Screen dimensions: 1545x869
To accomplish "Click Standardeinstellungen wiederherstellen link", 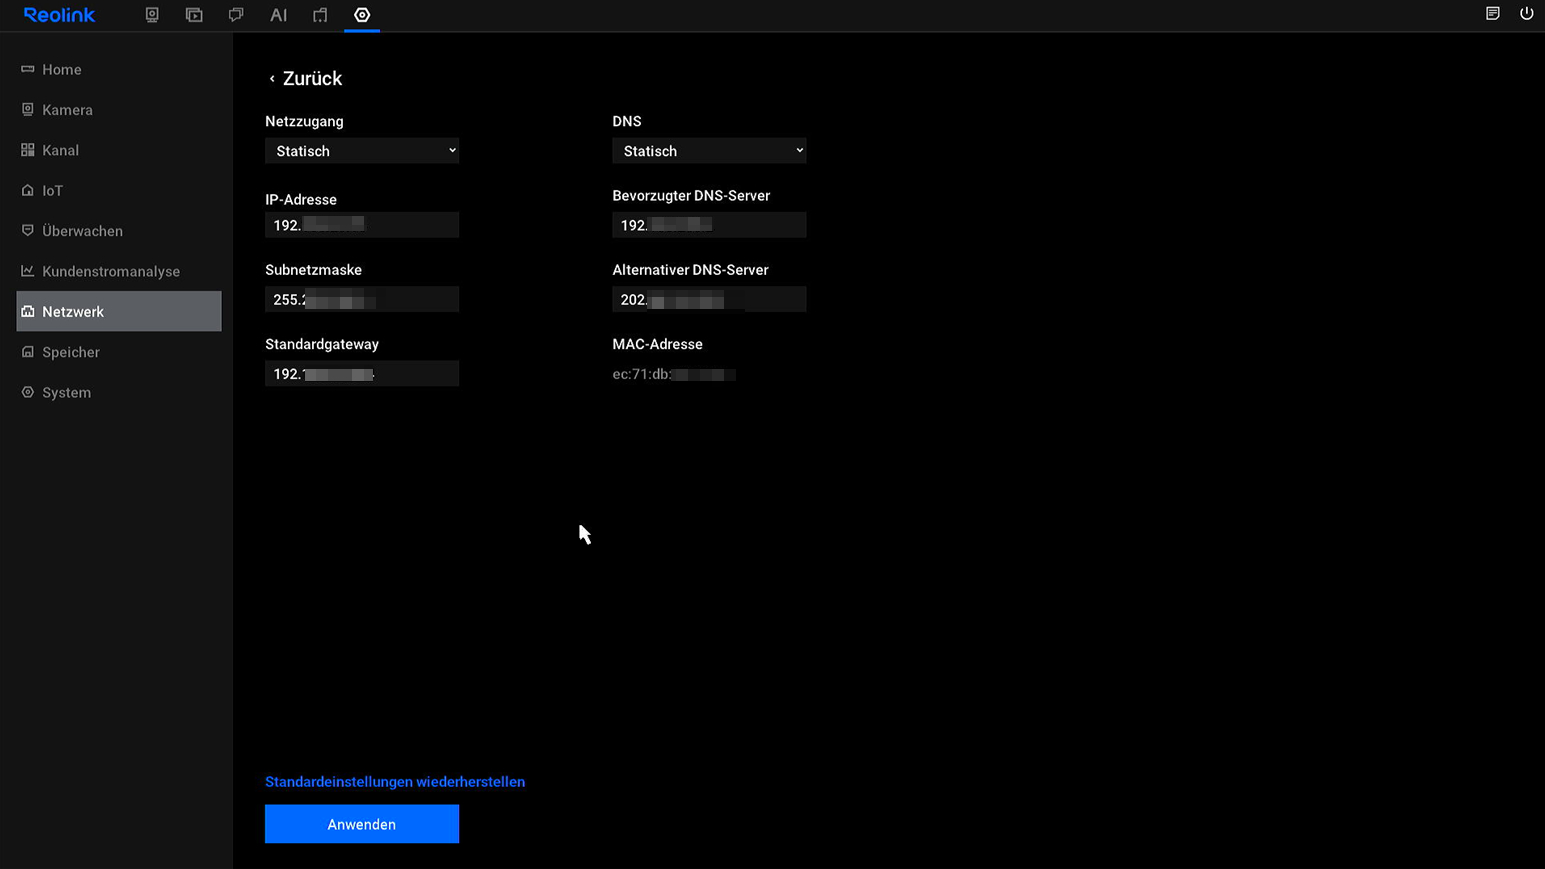I will coord(395,782).
